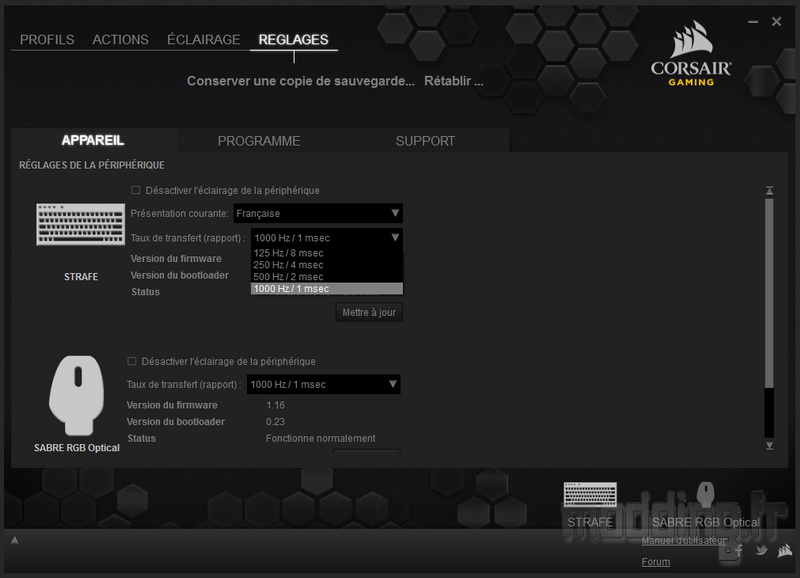Jump to bottom with scrollbar bottom arrow

(769, 446)
